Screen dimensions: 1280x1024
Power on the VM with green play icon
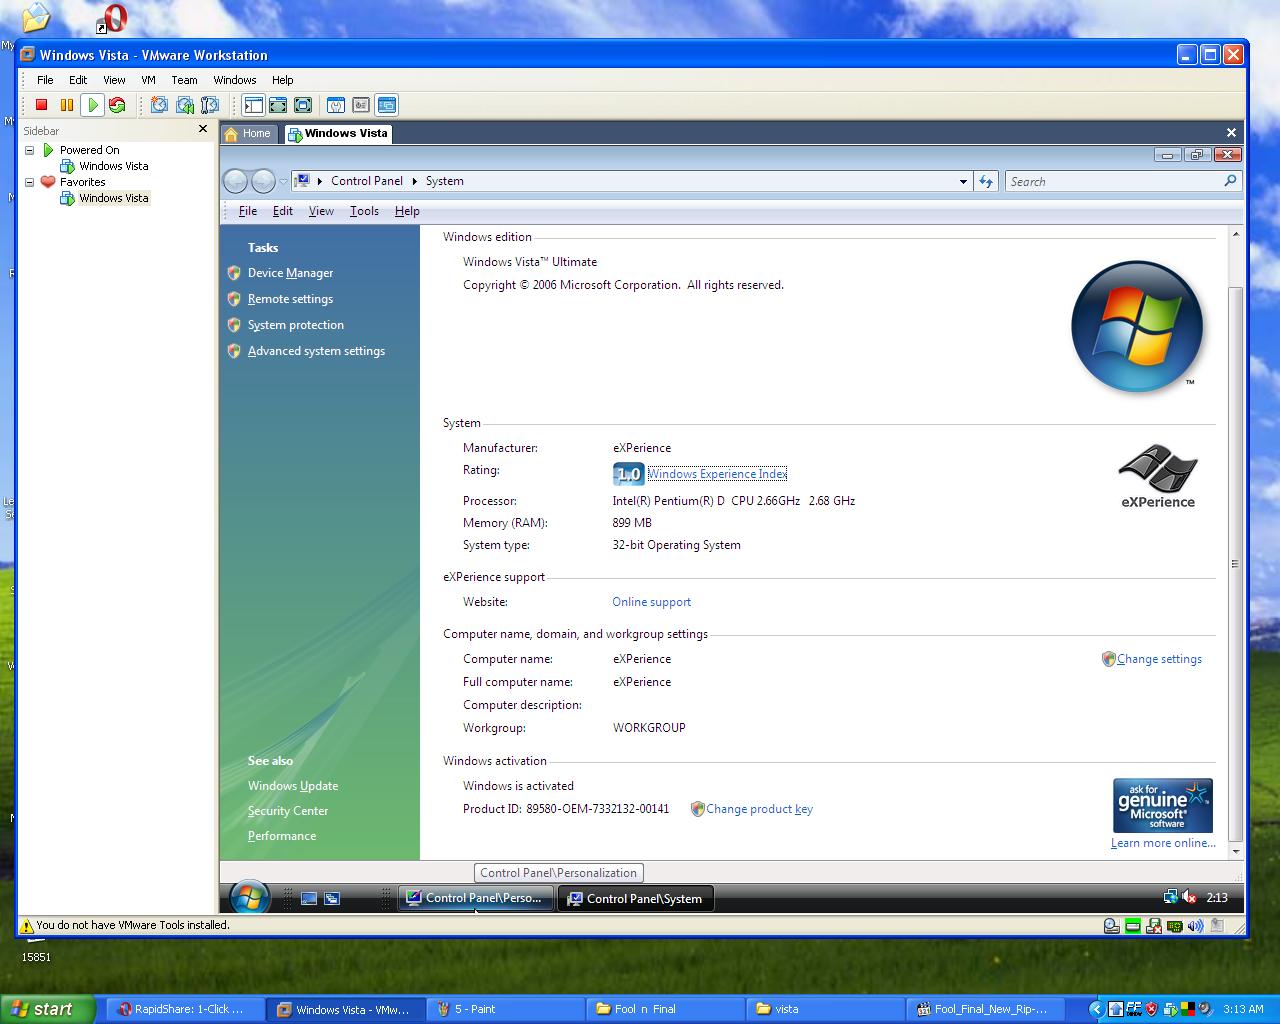92,105
